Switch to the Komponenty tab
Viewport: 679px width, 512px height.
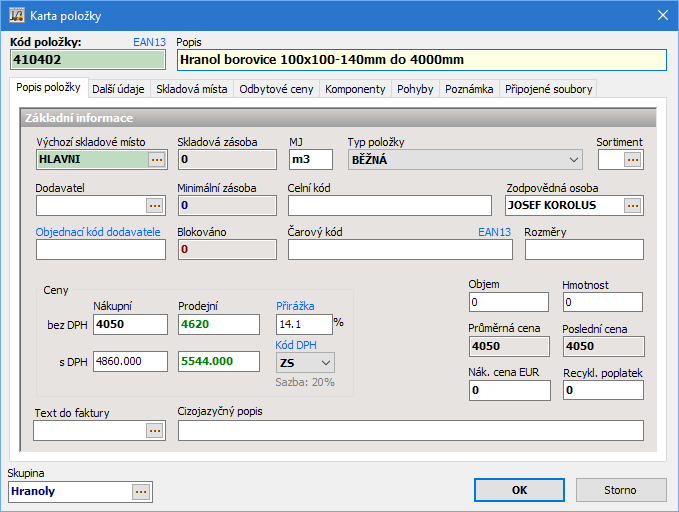coord(355,89)
